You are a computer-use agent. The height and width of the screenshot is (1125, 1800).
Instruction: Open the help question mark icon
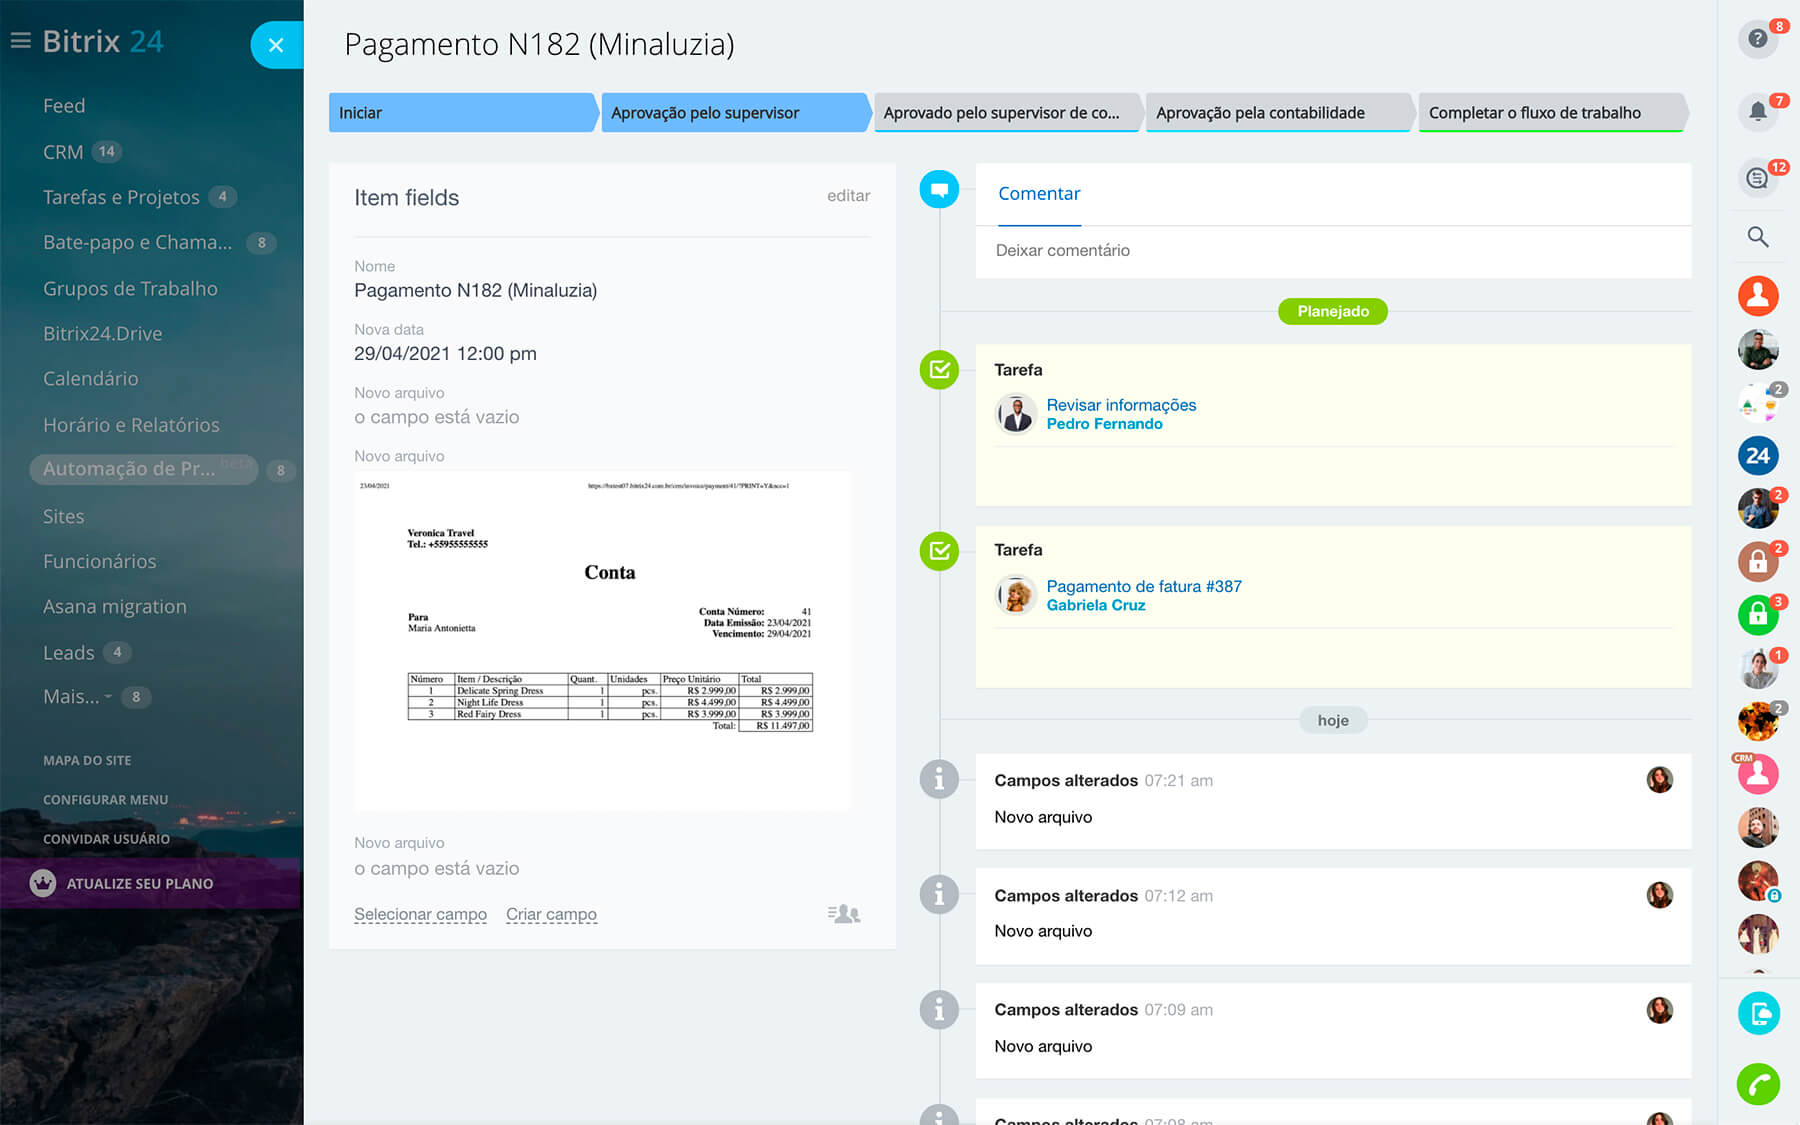[x=1757, y=39]
